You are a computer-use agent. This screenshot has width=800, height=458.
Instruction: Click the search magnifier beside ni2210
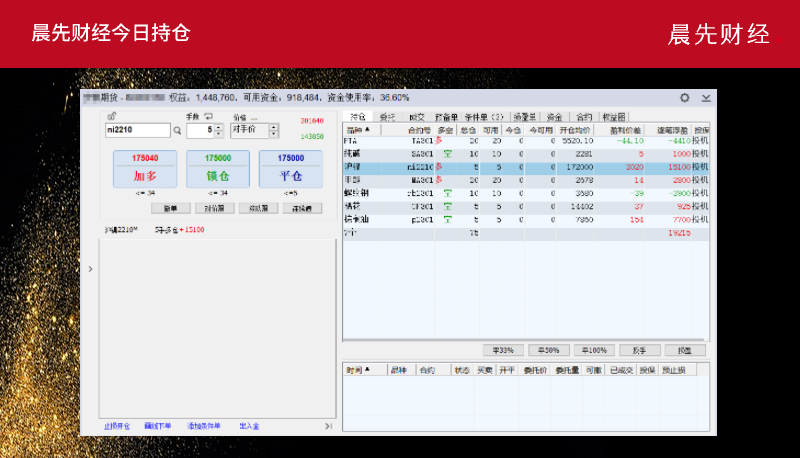point(178,130)
